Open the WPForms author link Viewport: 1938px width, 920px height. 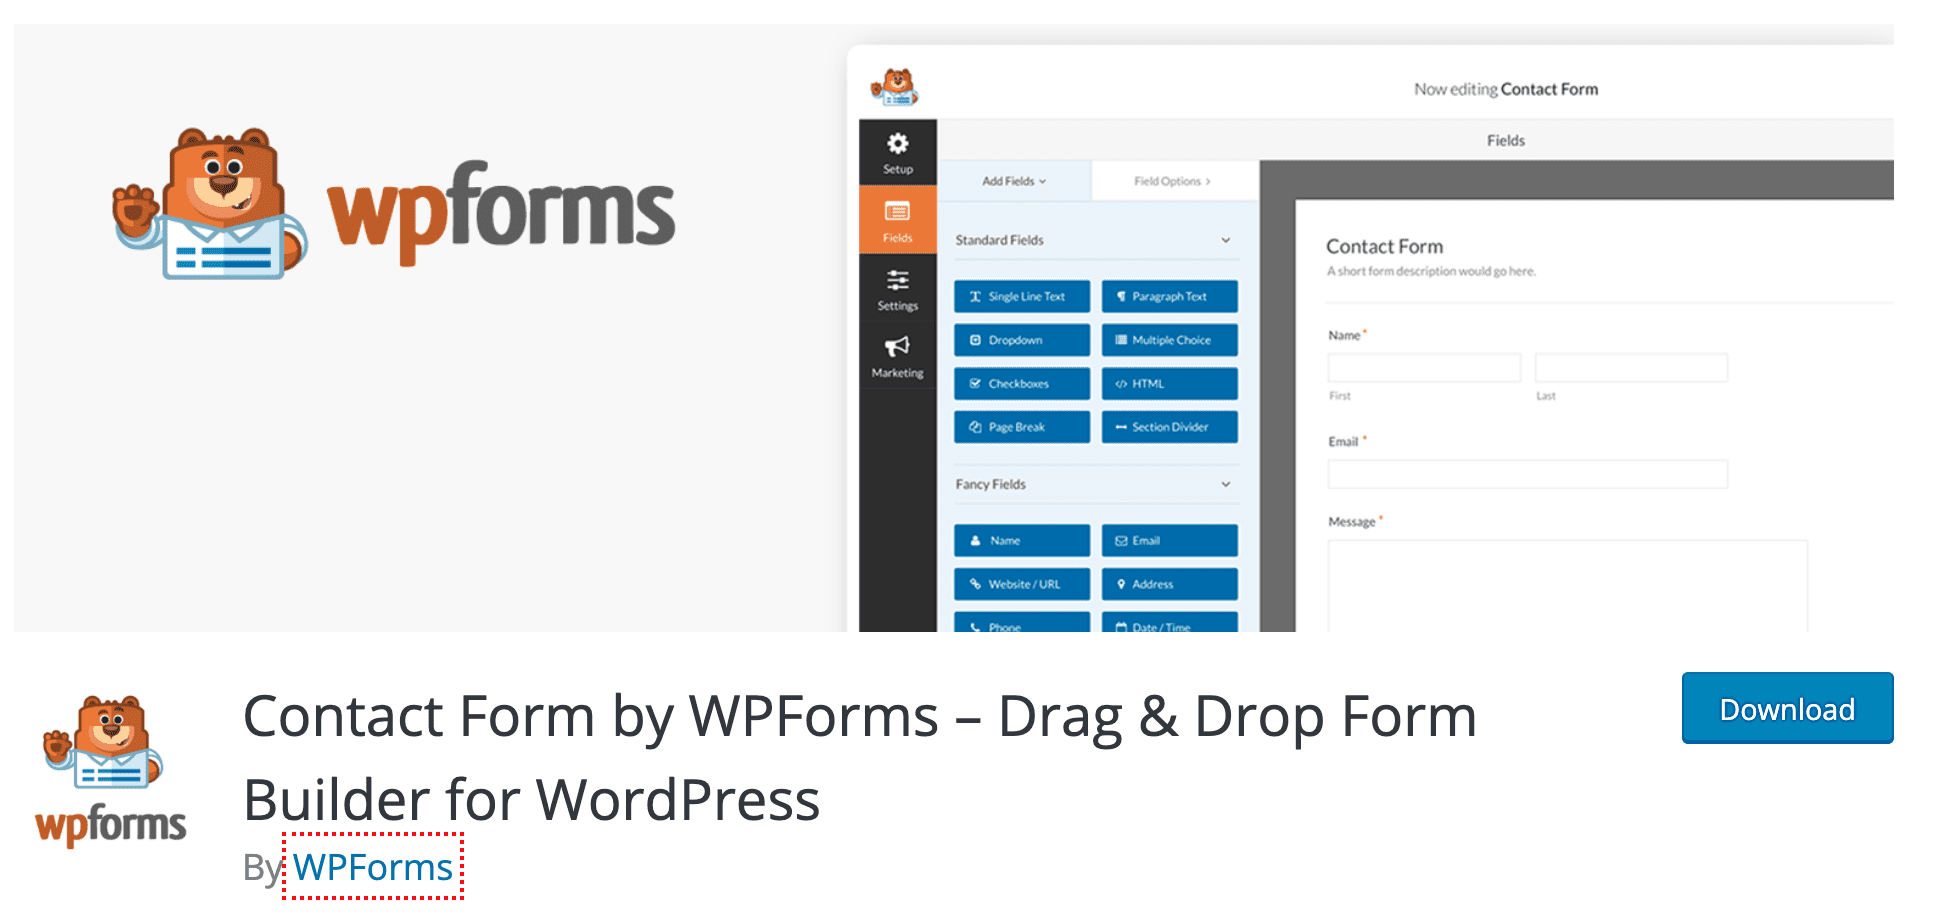point(373,867)
